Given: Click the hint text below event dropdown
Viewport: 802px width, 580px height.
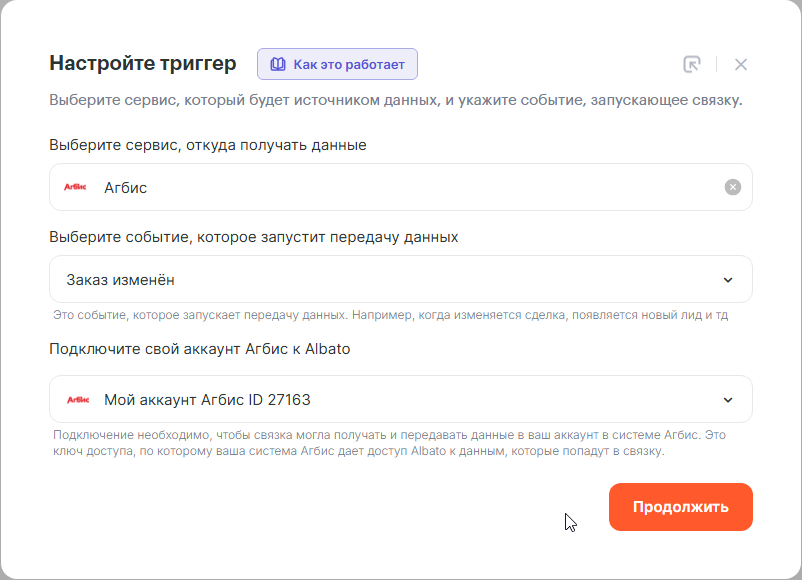Looking at the screenshot, I should 390,315.
